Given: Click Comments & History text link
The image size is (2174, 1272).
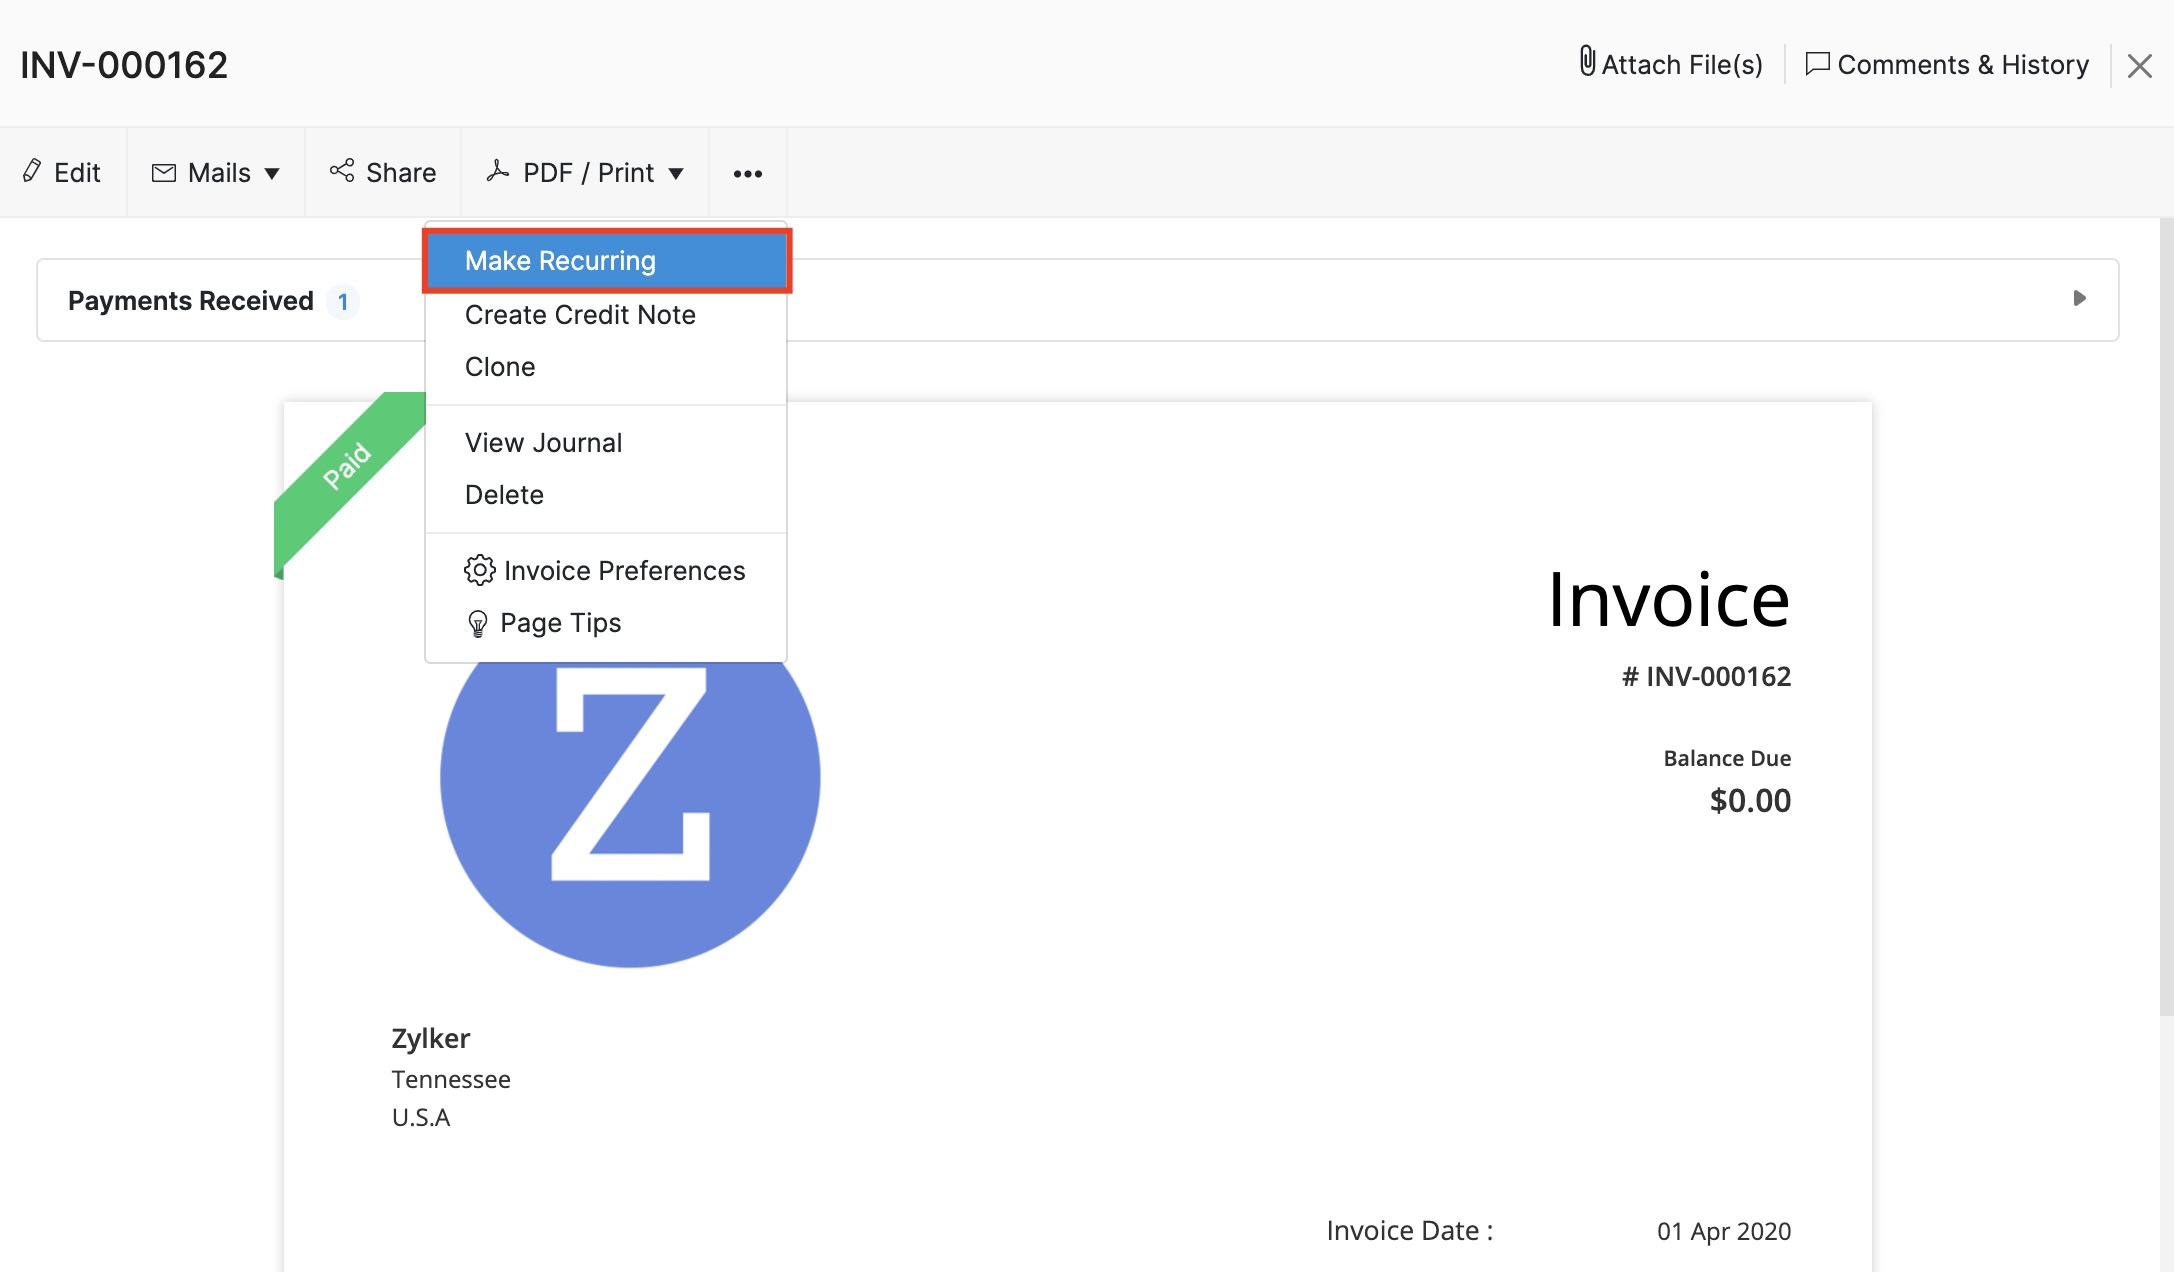Looking at the screenshot, I should click(1963, 65).
